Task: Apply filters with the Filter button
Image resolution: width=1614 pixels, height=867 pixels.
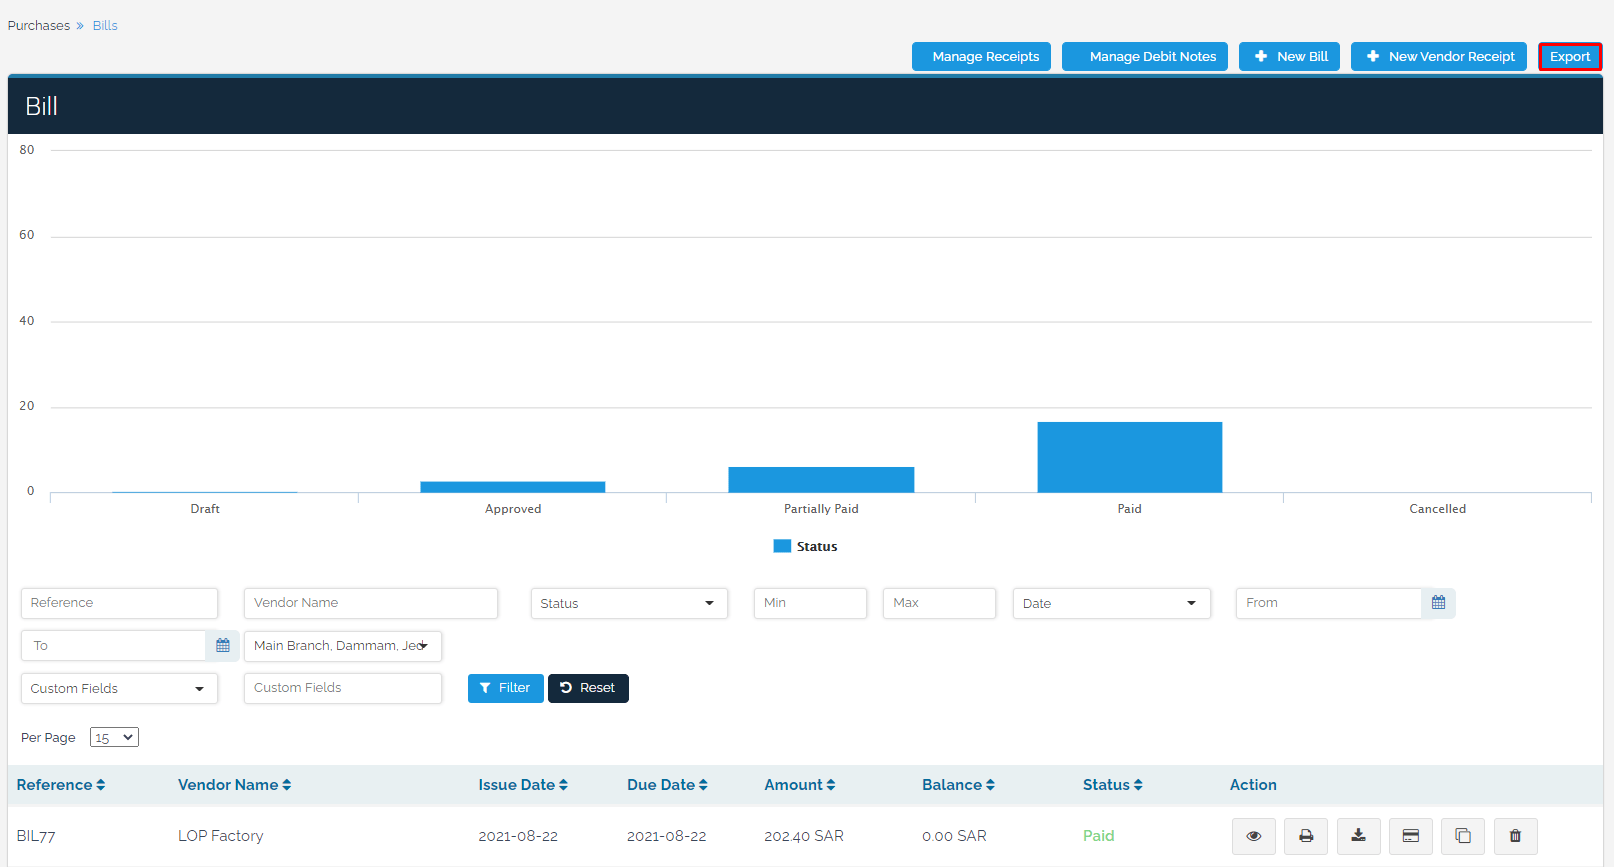Action: (506, 688)
